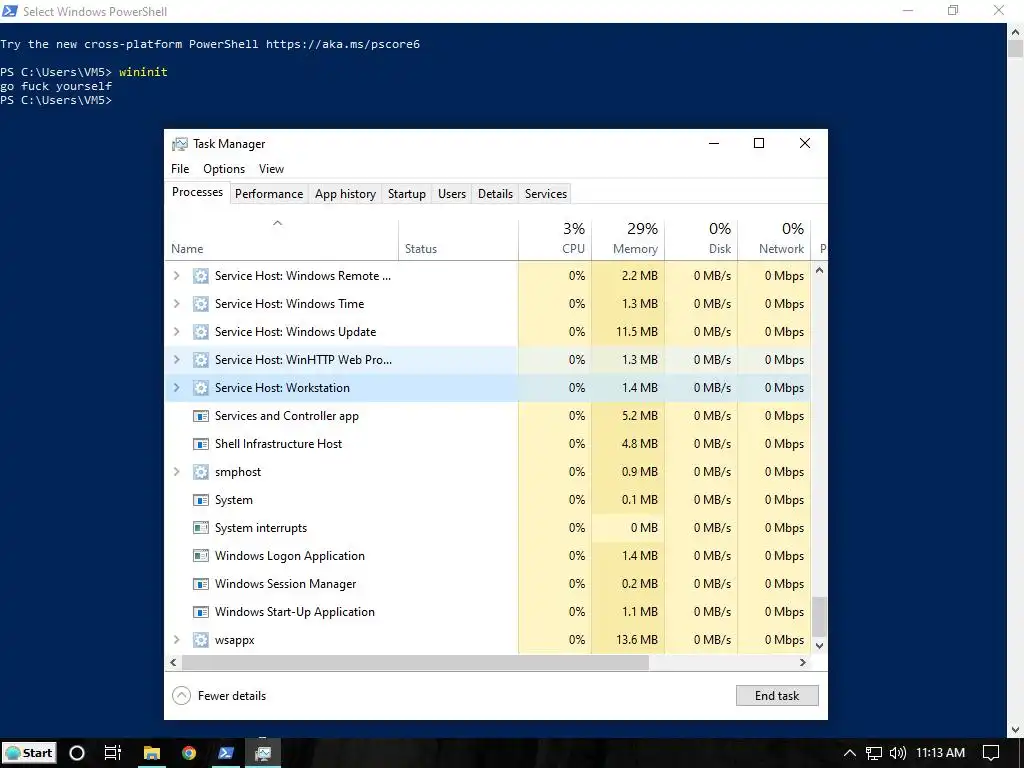Switch to the Performance tab

[x=269, y=194]
